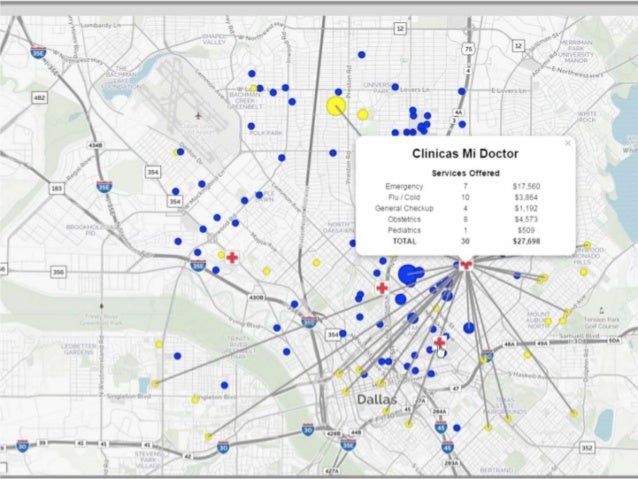Click the Tenison Park Golf Course label

tap(602, 323)
